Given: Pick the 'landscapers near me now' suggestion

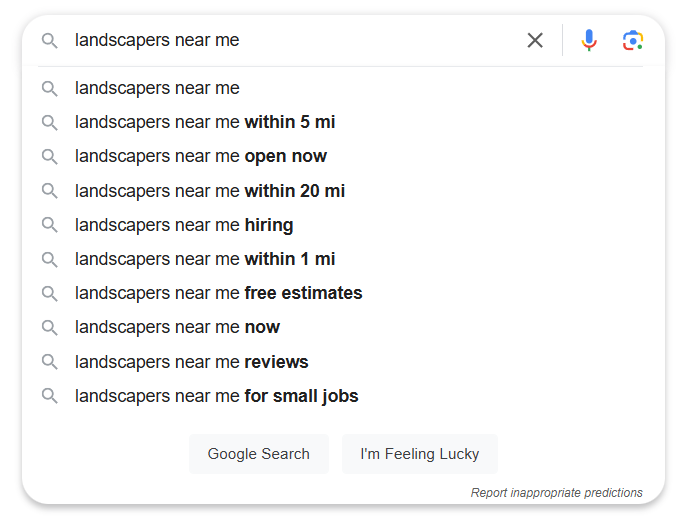Looking at the screenshot, I should 341,327.
